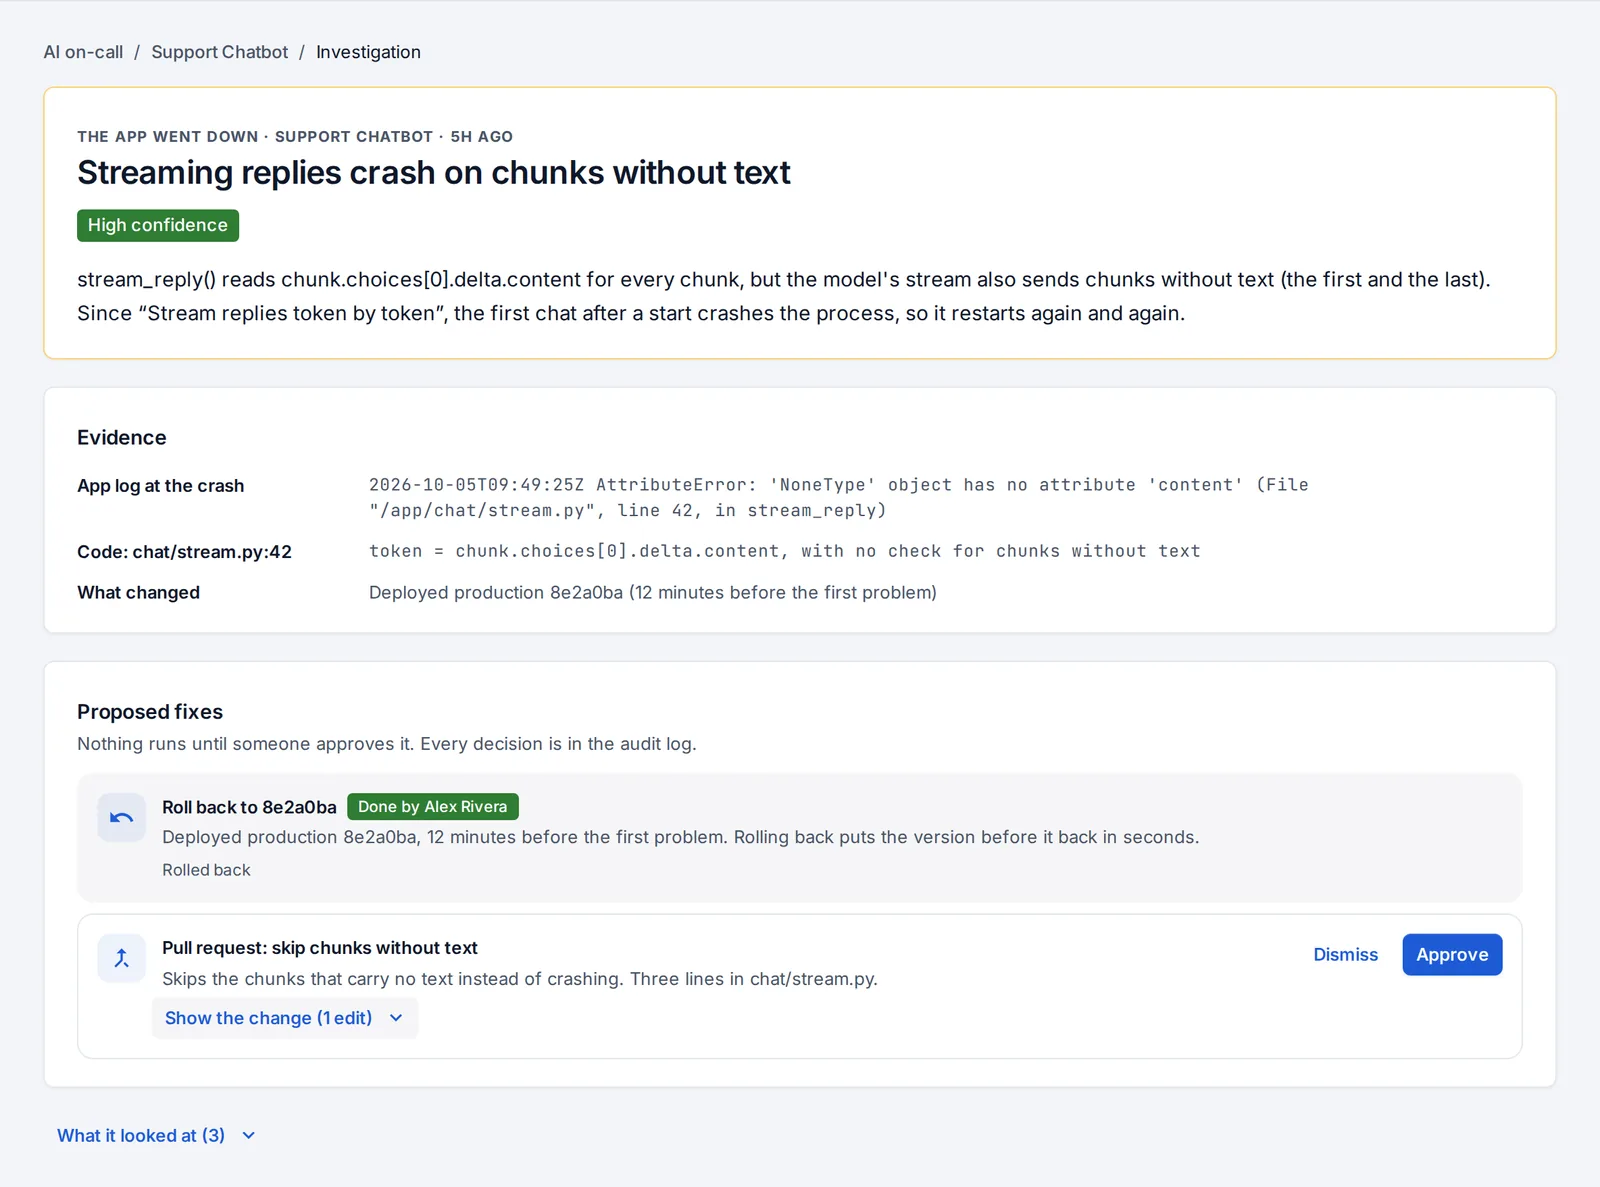1600x1187 pixels.
Task: Click the Proposed fixes heading
Action: [150, 712]
